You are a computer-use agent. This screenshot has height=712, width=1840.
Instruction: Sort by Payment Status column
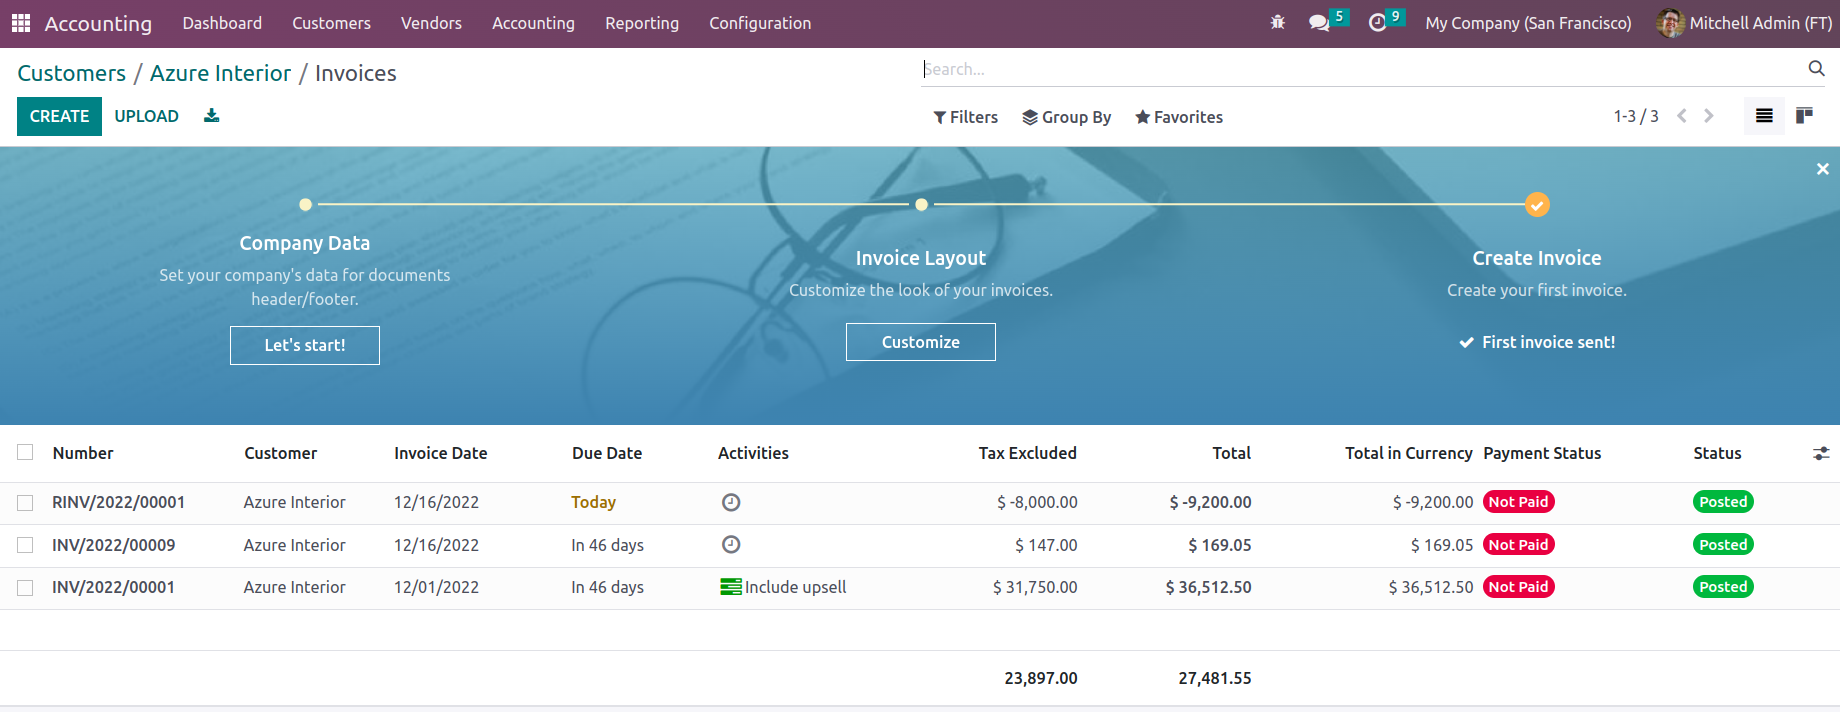click(x=1542, y=453)
